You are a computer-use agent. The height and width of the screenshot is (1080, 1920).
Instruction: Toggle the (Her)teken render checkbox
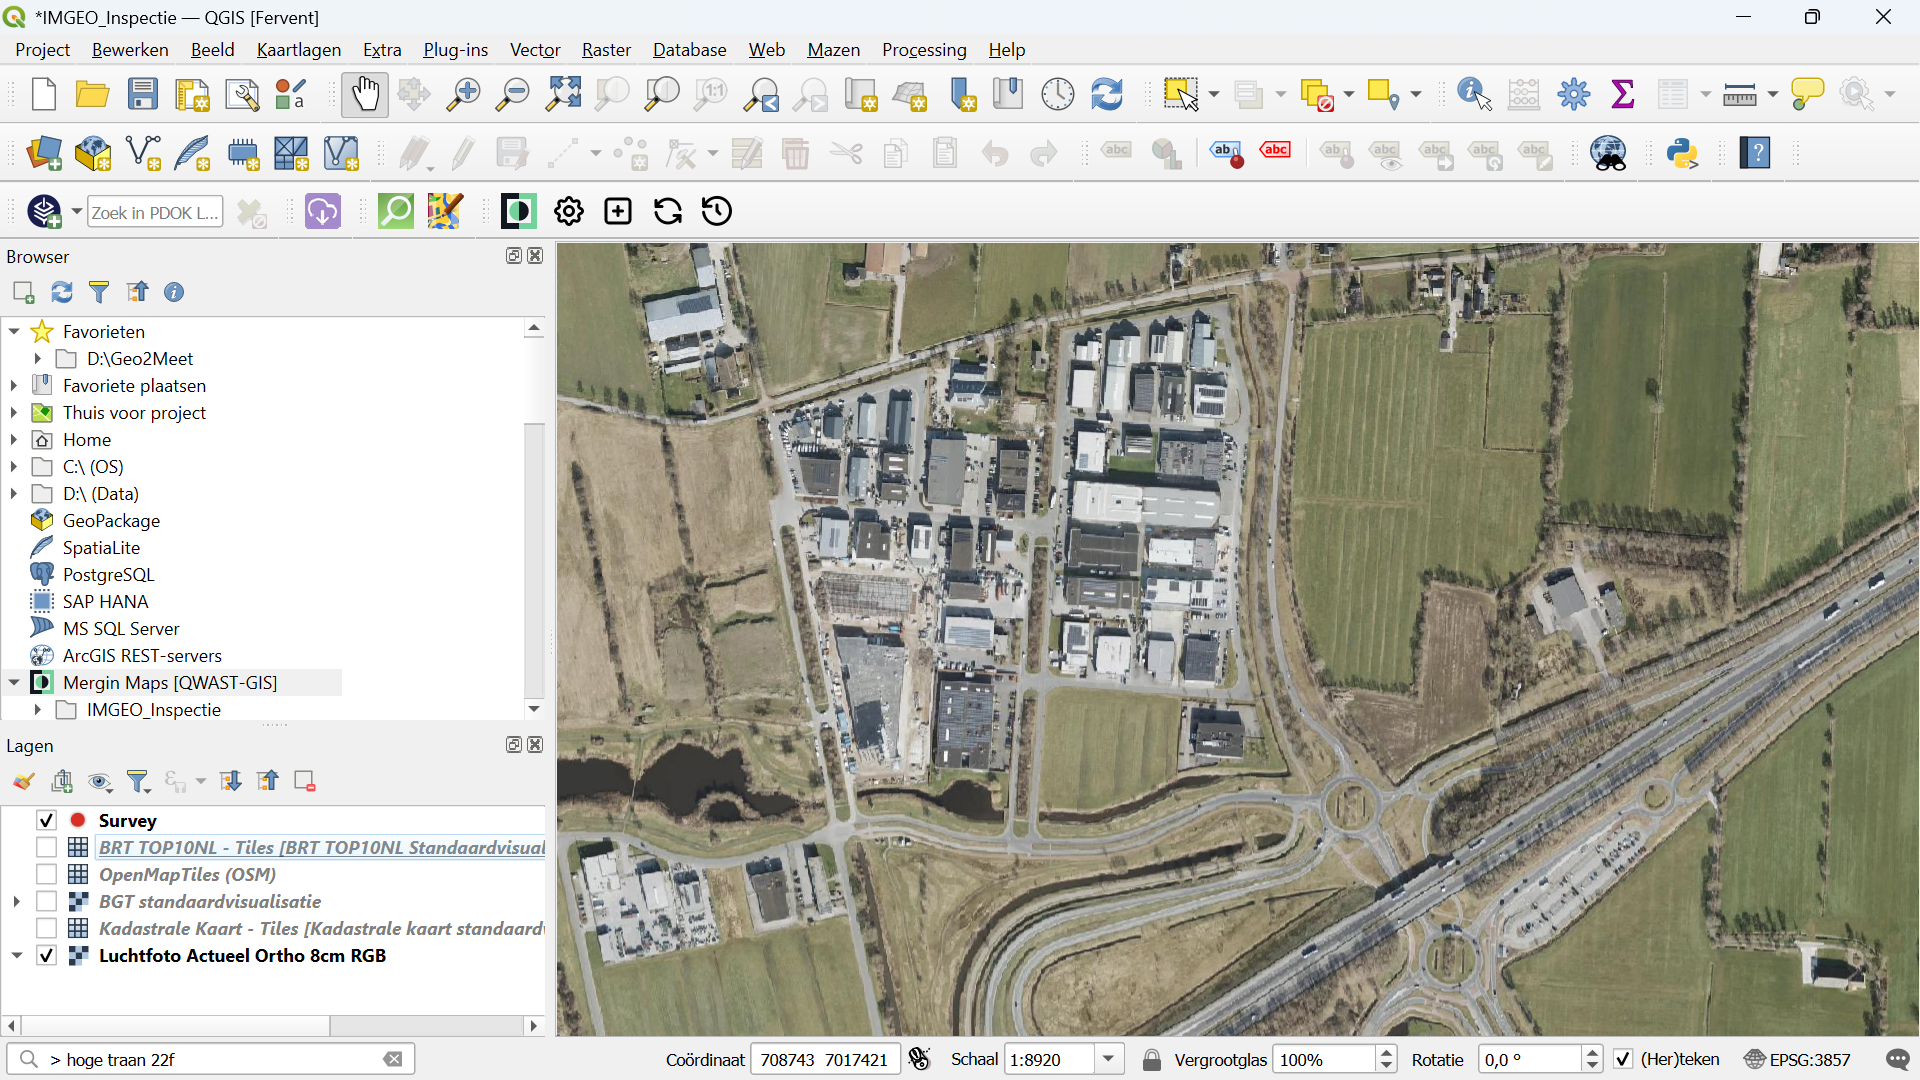[1623, 1060]
